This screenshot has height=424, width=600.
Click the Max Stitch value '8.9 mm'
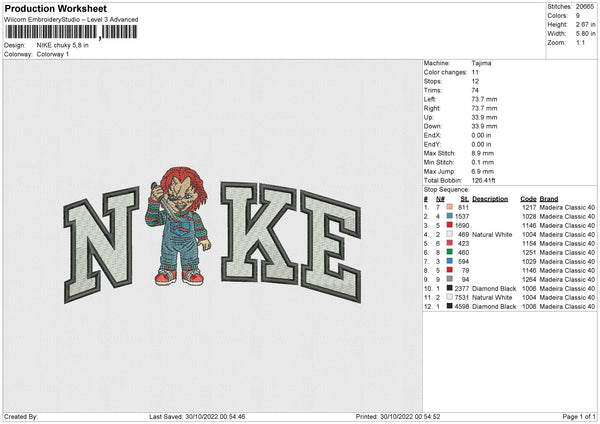pyautogui.click(x=483, y=153)
